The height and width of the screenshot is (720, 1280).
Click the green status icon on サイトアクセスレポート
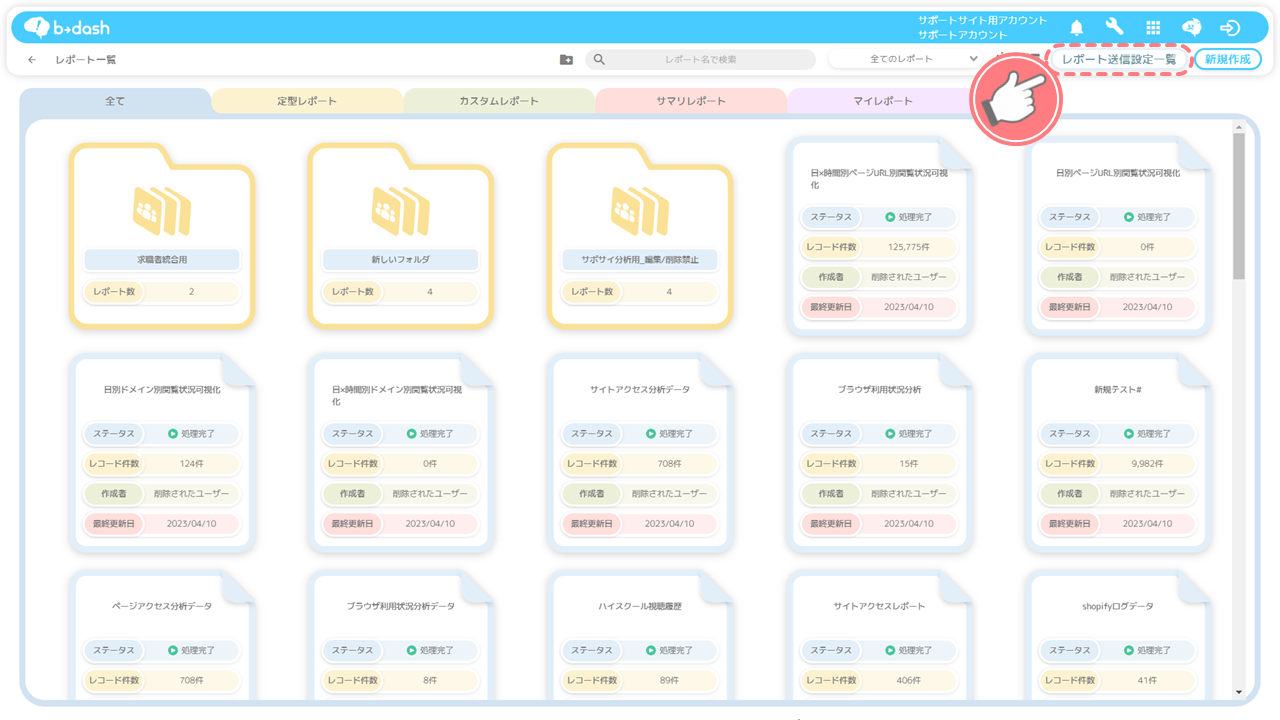pyautogui.click(x=890, y=650)
